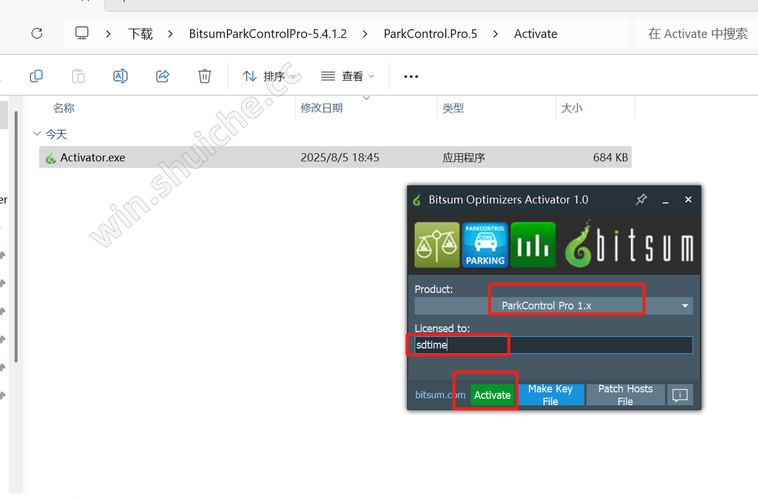Focus the 在 Activate 中搜索 search box
The width and height of the screenshot is (758, 500).
pyautogui.click(x=697, y=33)
